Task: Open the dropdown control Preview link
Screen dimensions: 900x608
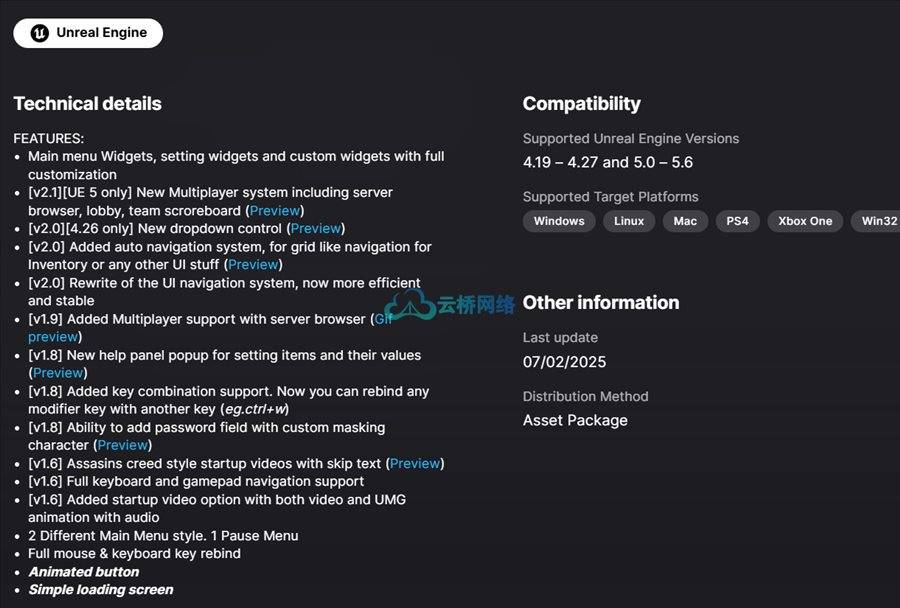Action: point(316,229)
